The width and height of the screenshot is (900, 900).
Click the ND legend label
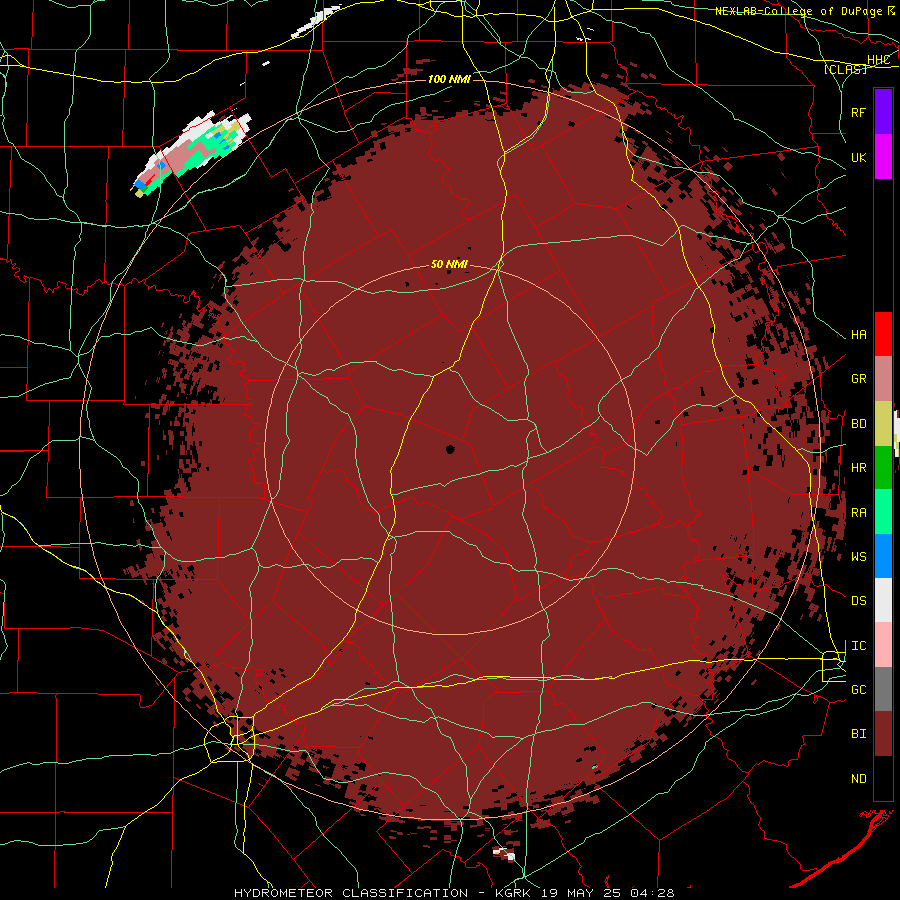click(858, 779)
